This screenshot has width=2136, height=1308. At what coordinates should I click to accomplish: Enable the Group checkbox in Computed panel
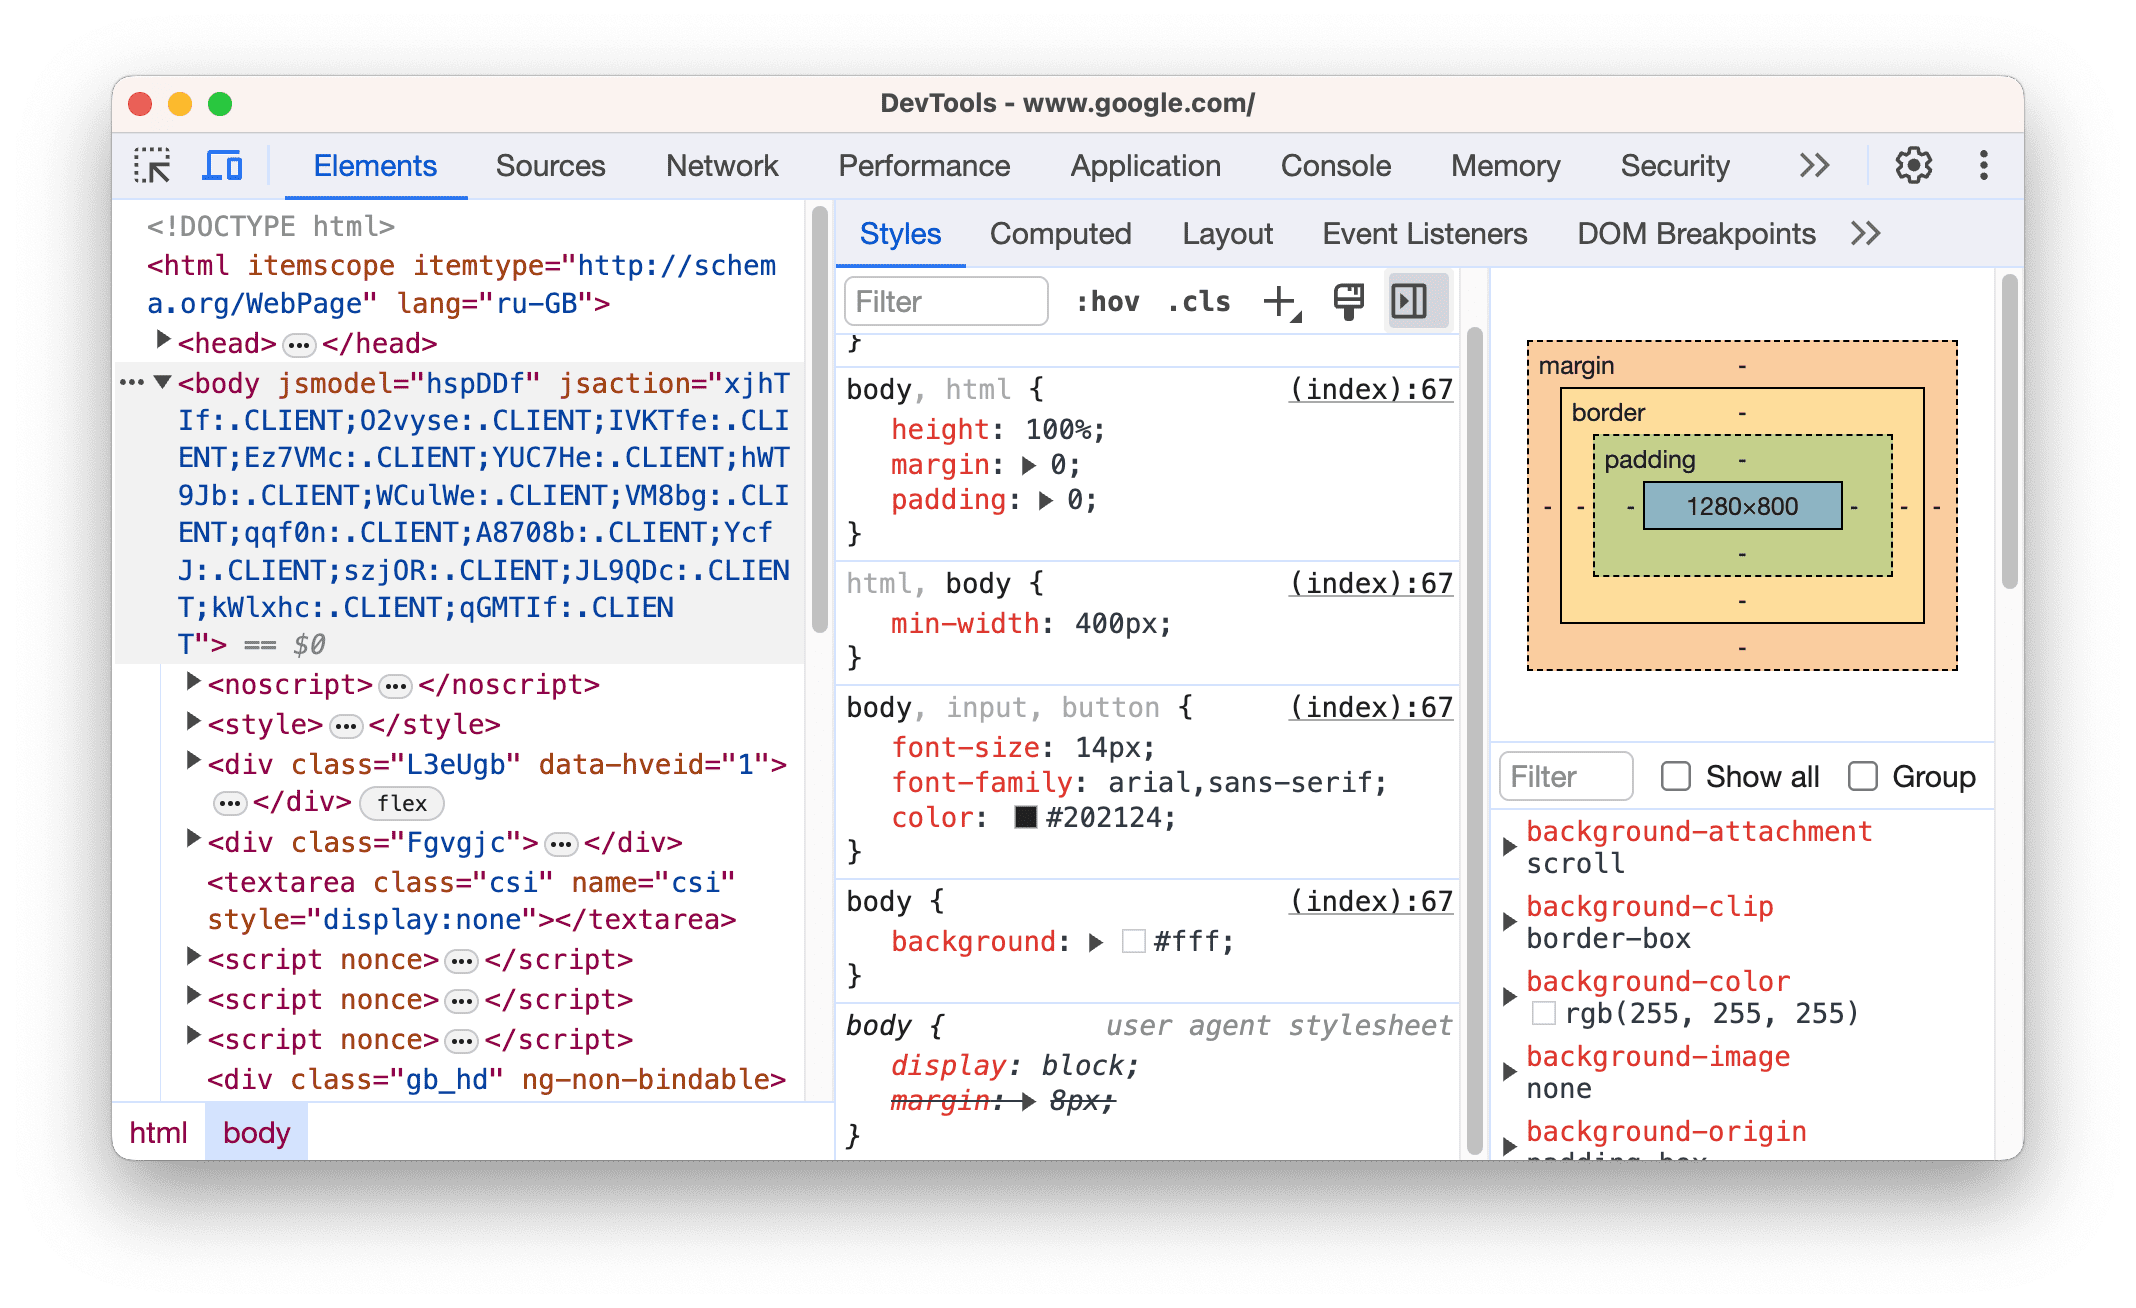tap(1863, 777)
